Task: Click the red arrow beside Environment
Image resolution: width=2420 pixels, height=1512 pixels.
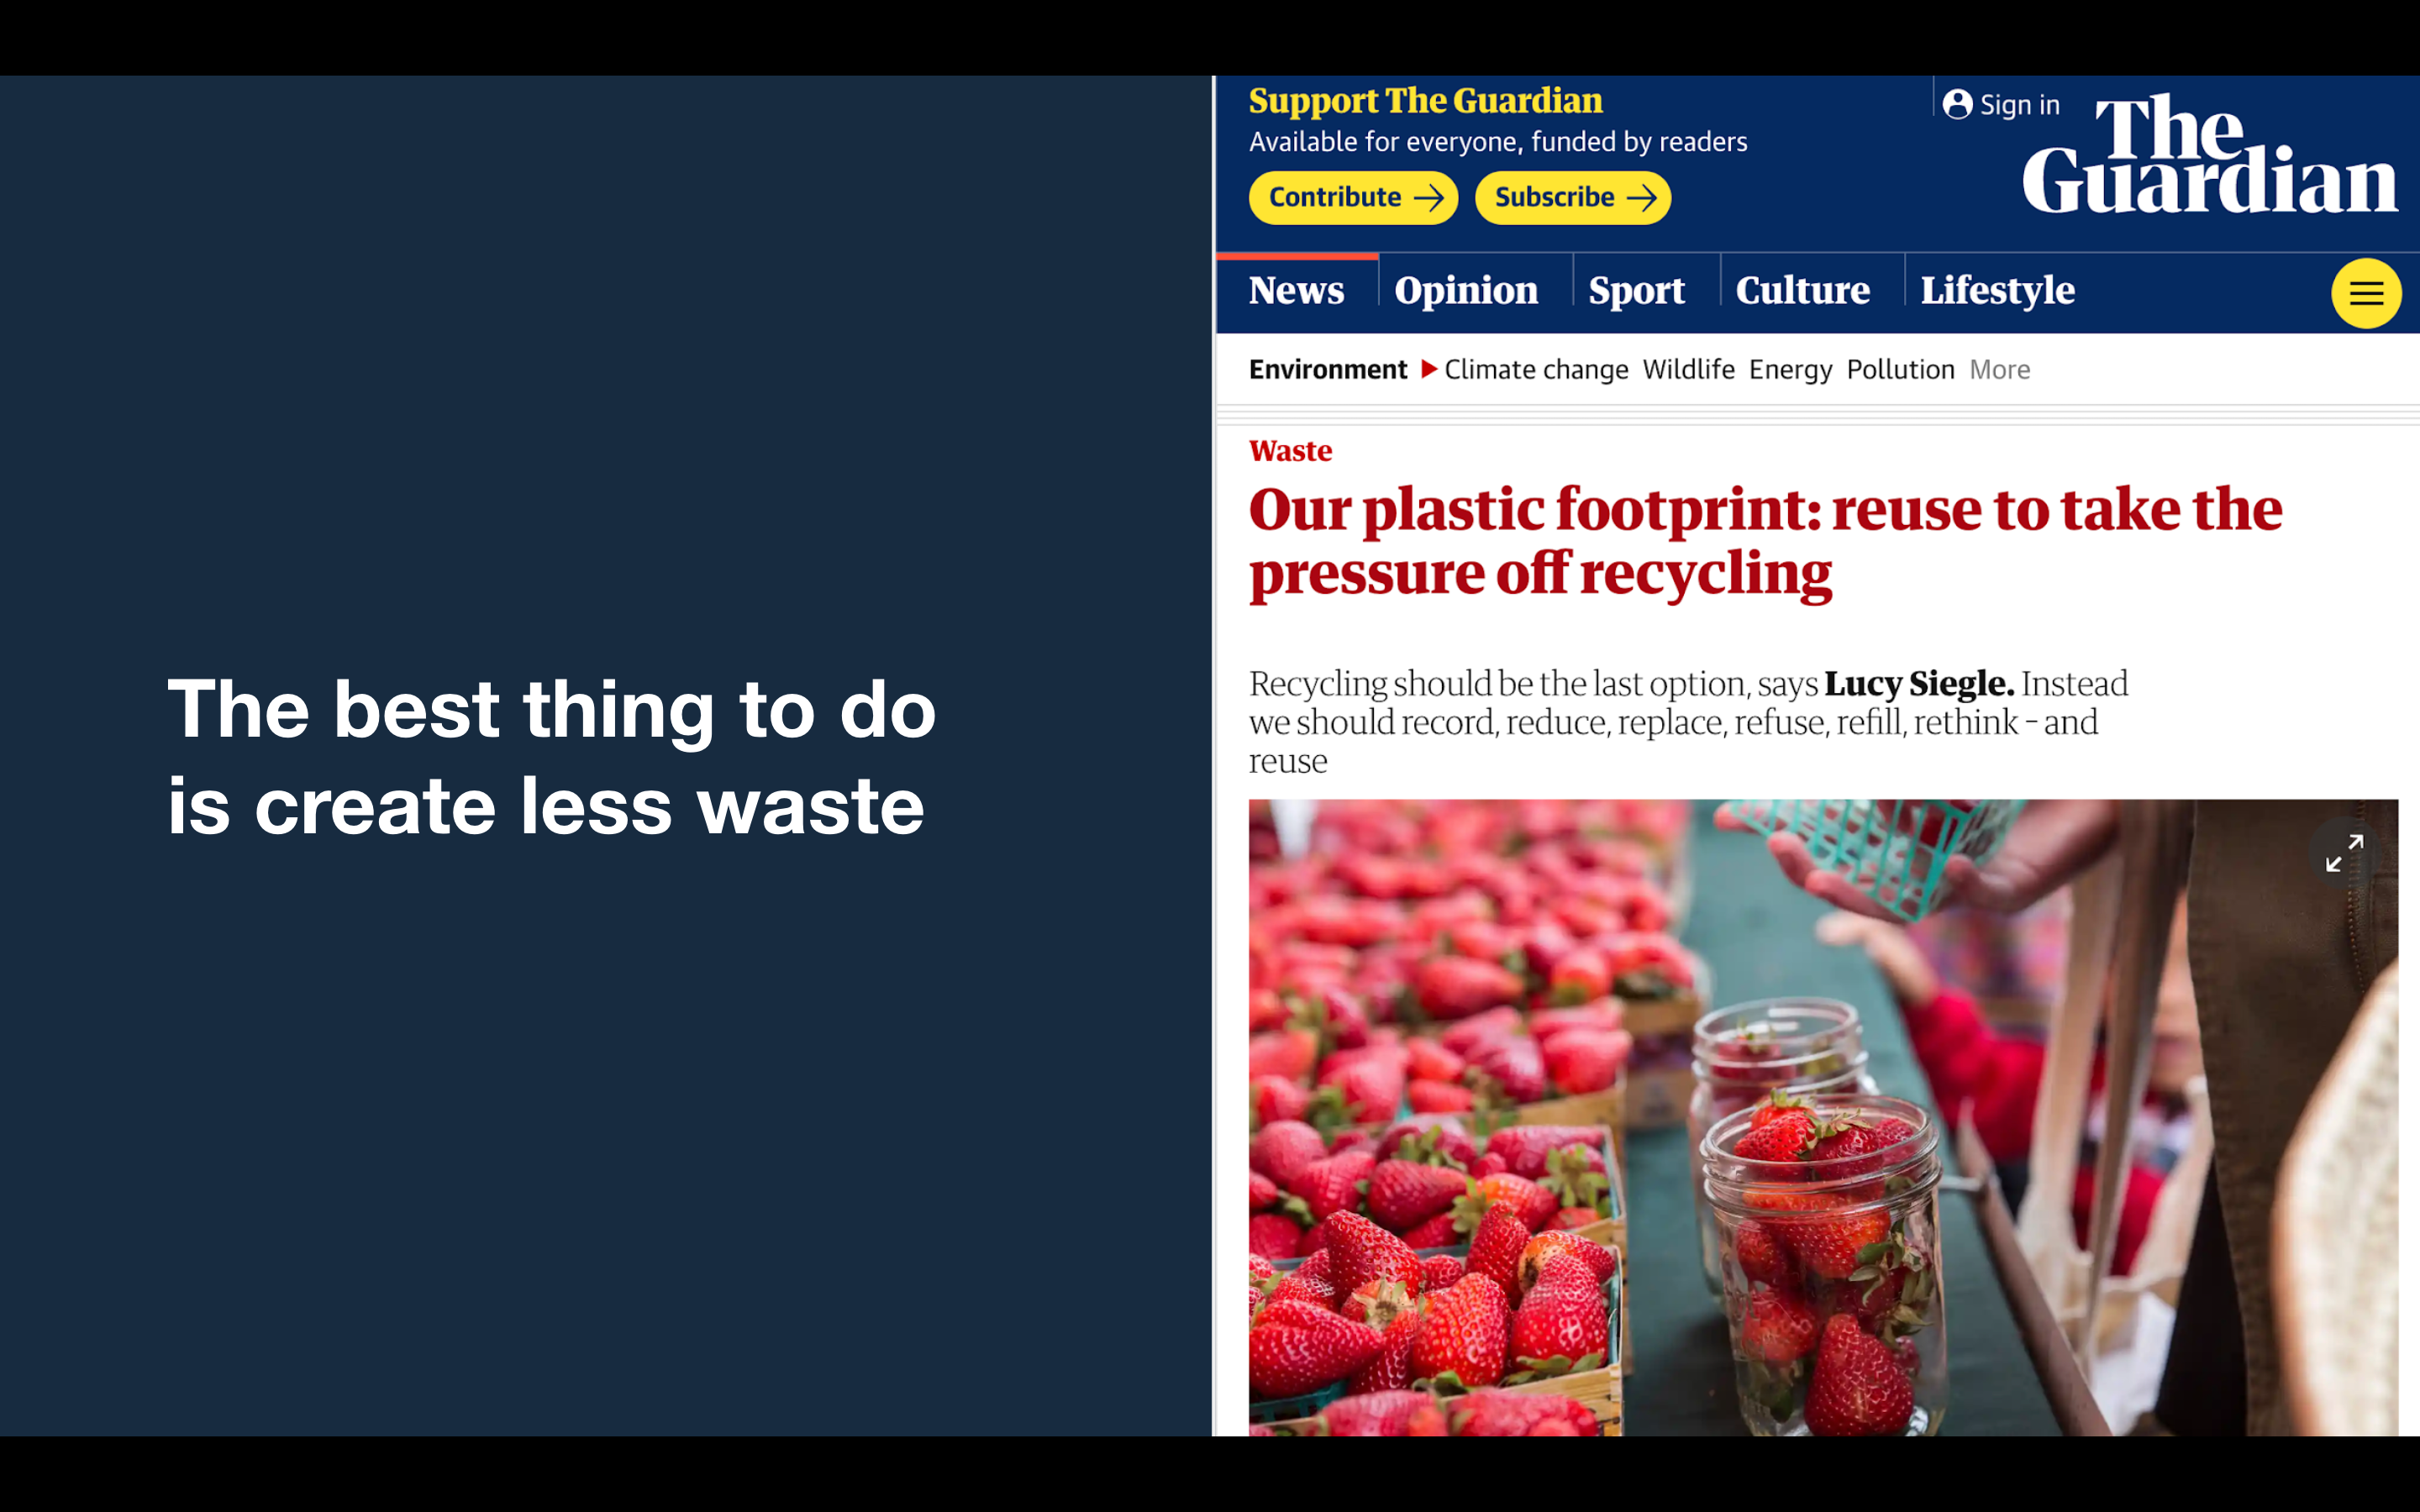Action: pyautogui.click(x=1429, y=369)
